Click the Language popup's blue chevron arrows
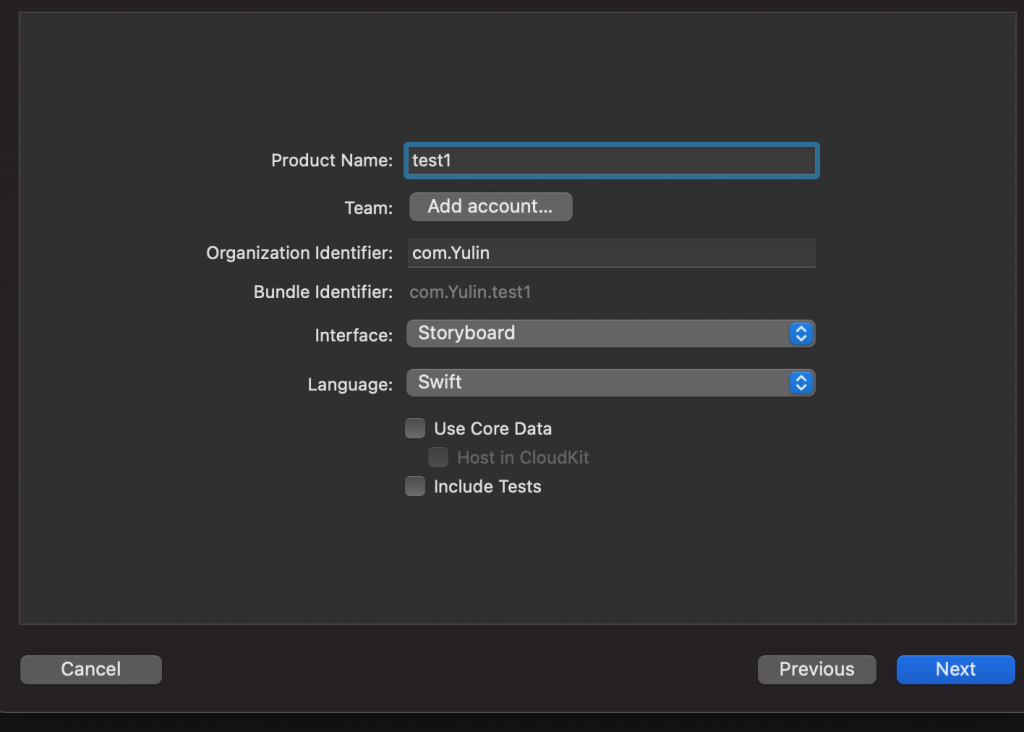The width and height of the screenshot is (1024, 732). tap(800, 383)
